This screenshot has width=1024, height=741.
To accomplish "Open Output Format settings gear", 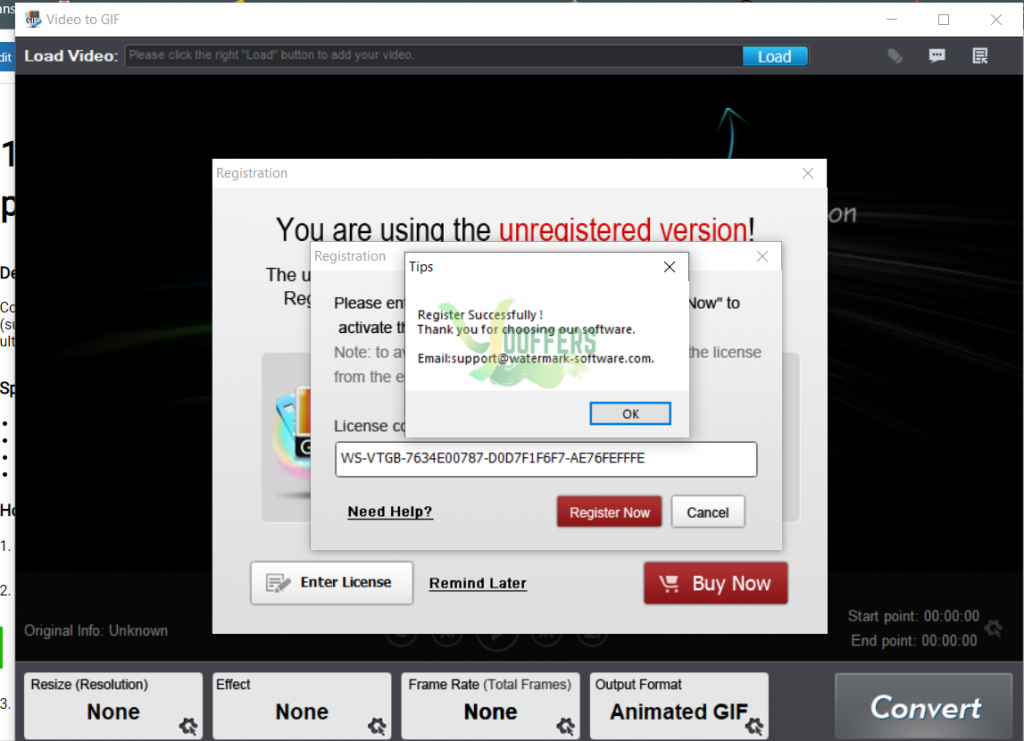I will click(x=754, y=725).
